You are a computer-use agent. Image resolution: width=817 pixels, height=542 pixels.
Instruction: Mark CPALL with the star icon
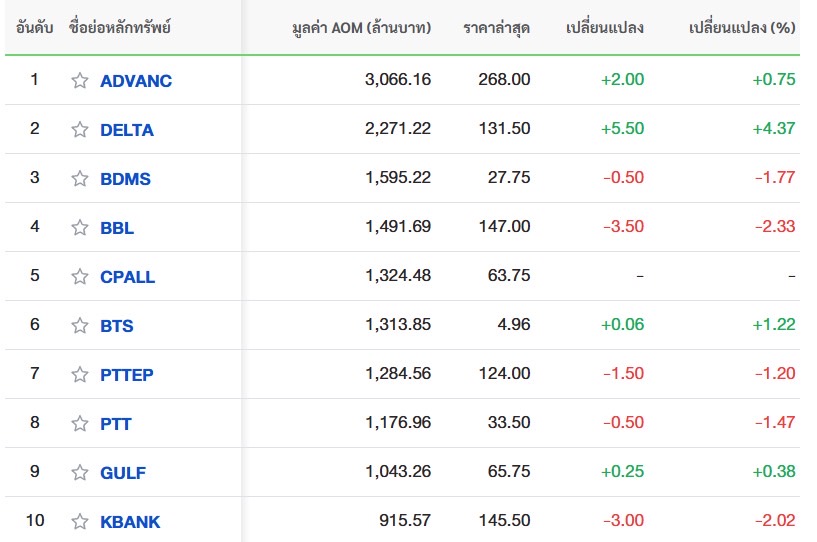click(x=80, y=277)
